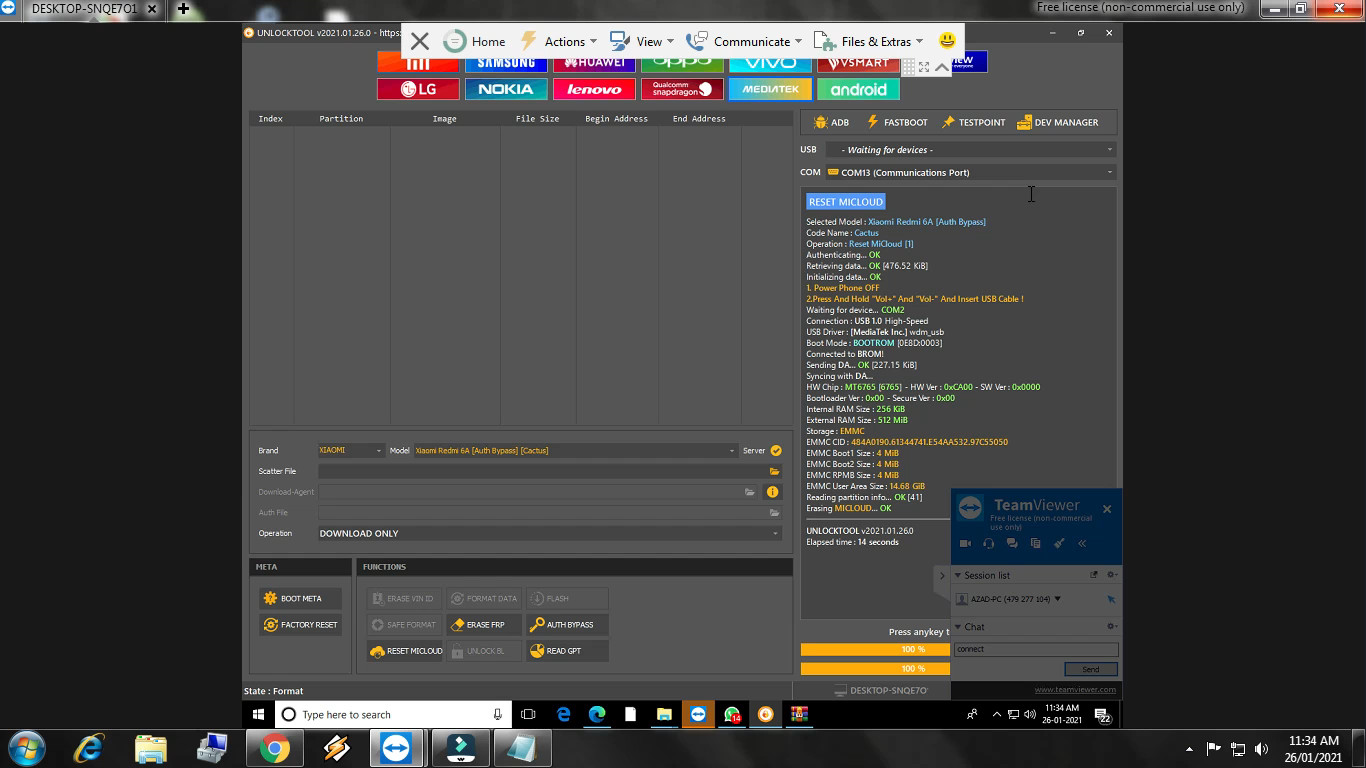This screenshot has height=768, width=1366.
Task: Toggle fullscreen icon in TeamViewer toolbar
Action: point(924,67)
